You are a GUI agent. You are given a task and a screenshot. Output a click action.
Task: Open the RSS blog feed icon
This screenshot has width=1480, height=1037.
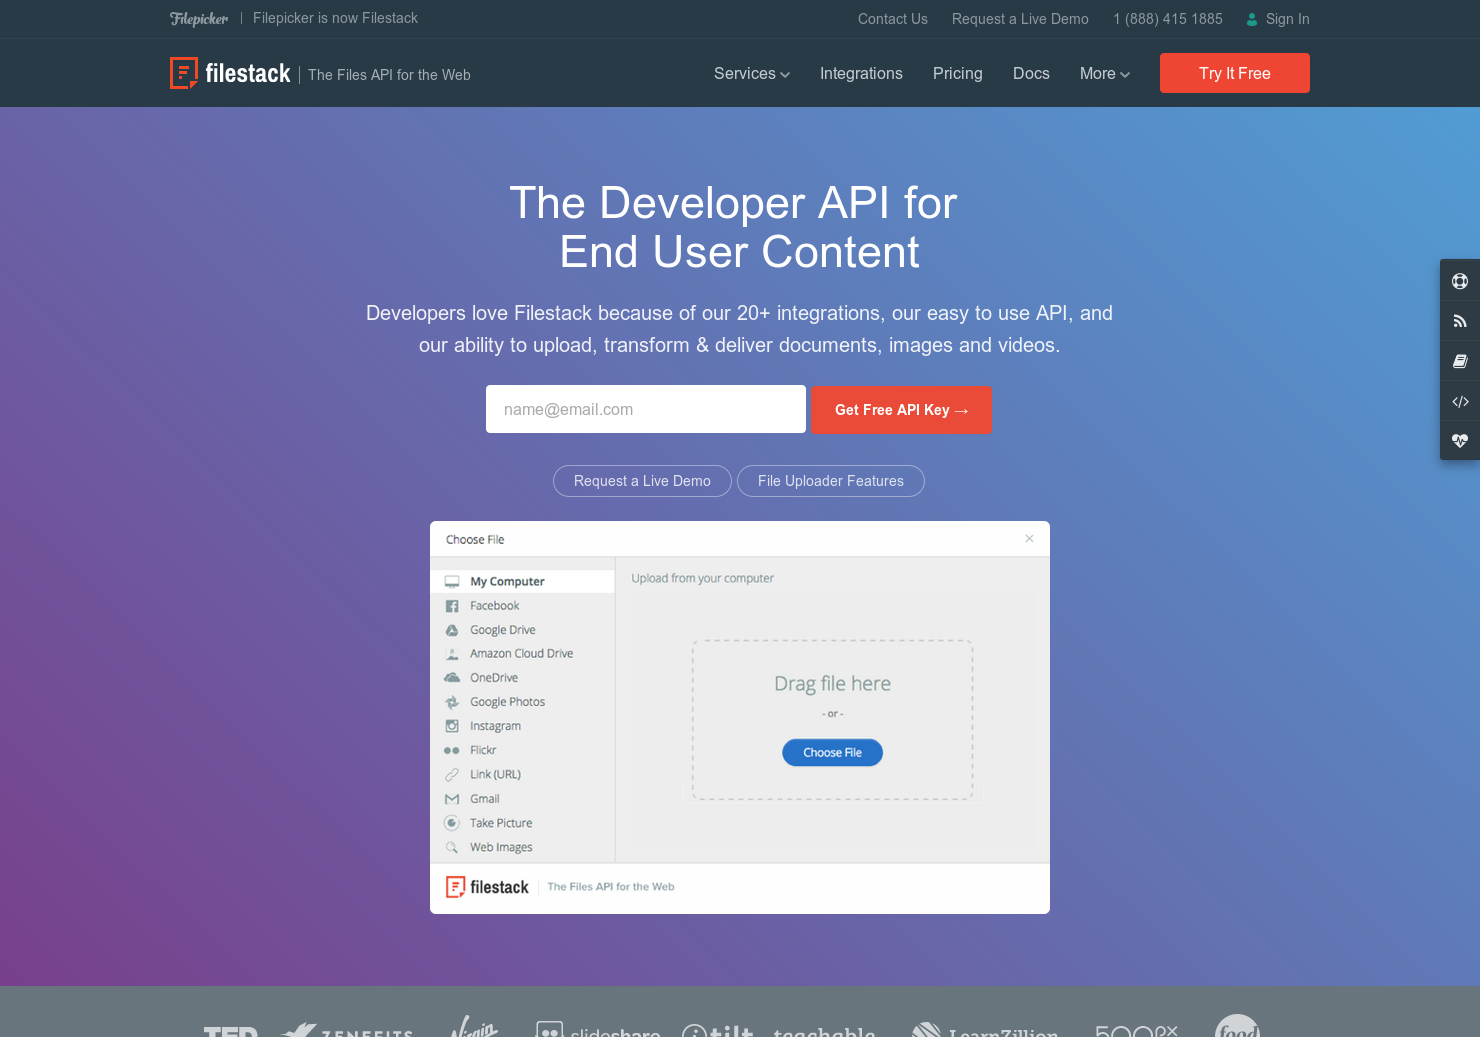tap(1460, 321)
